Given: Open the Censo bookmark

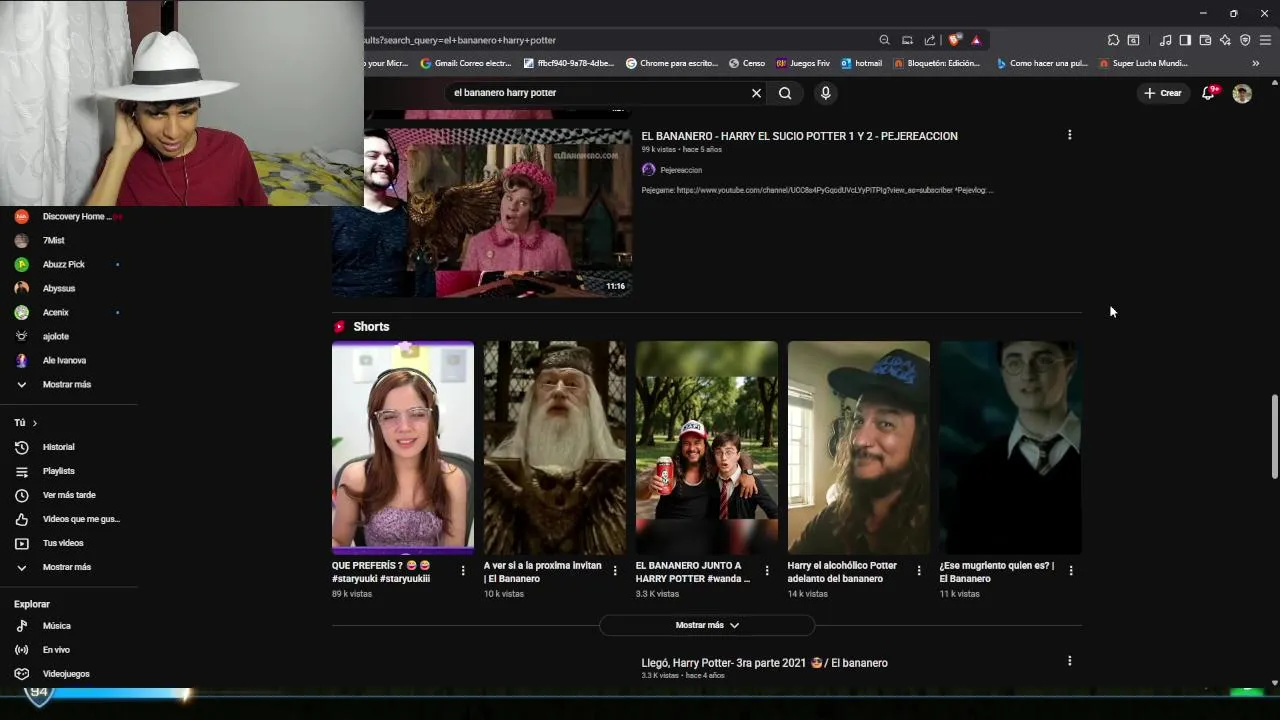Looking at the screenshot, I should tap(747, 63).
